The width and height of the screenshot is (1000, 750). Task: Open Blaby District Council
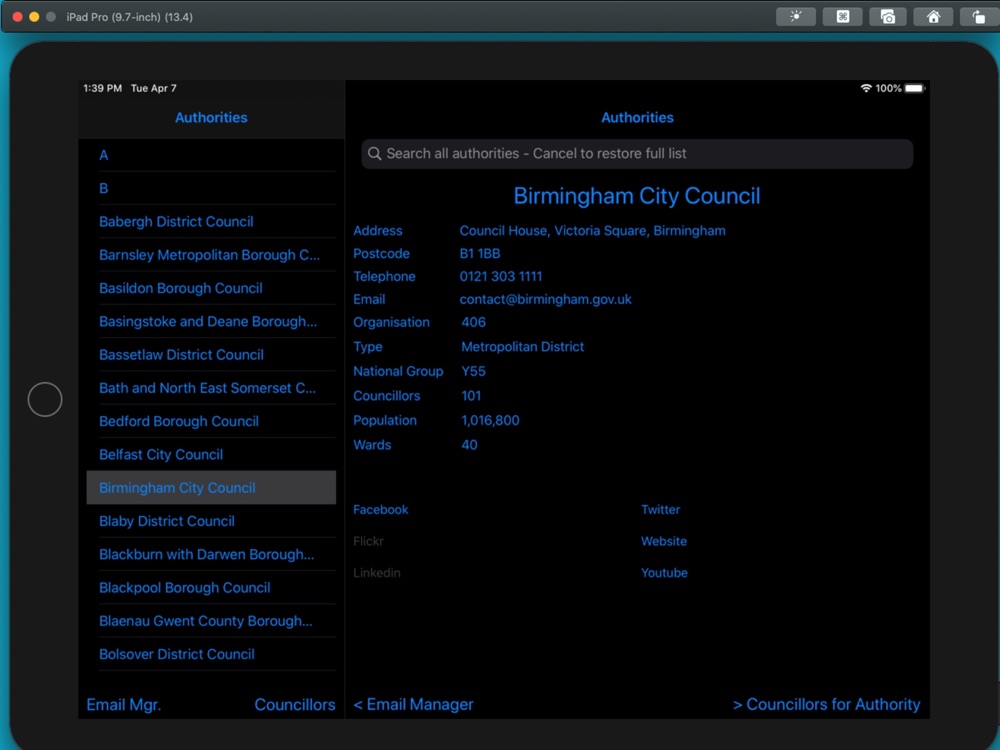pyautogui.click(x=211, y=521)
